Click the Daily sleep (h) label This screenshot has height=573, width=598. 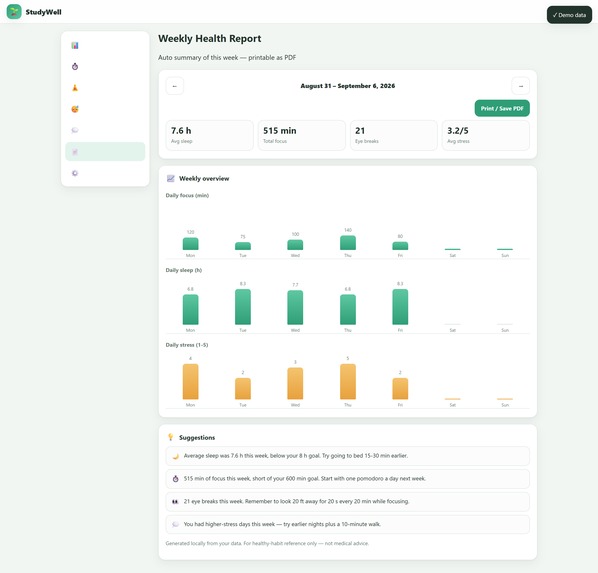pos(184,270)
